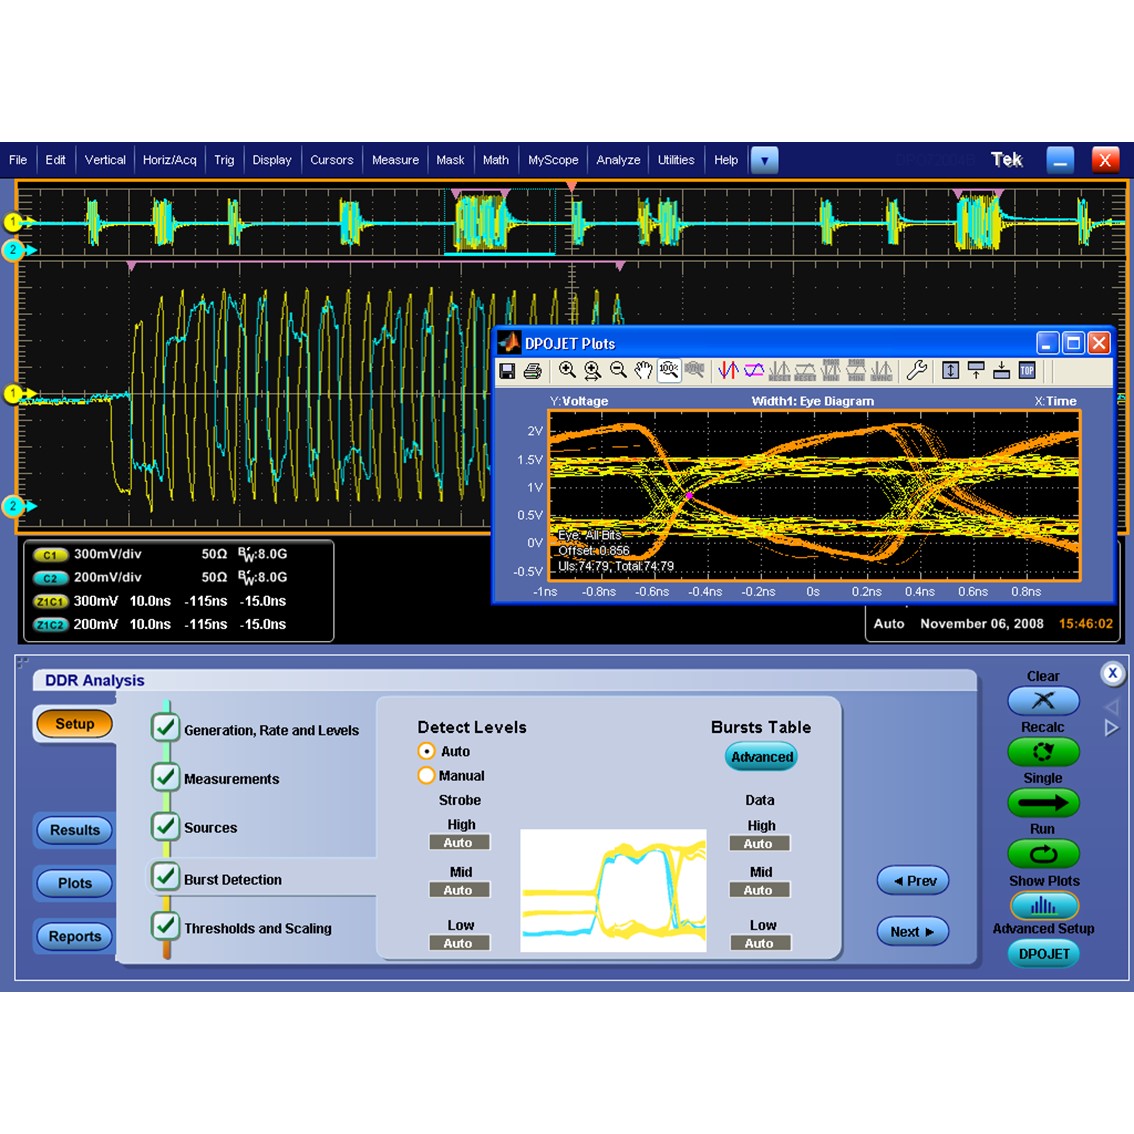Open the MyScope menu
This screenshot has height=1134, width=1134.
pos(552,159)
